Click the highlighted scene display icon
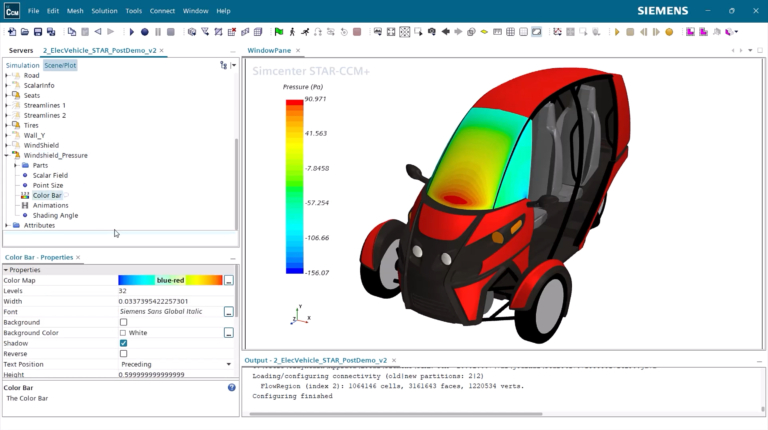 pos(537,32)
